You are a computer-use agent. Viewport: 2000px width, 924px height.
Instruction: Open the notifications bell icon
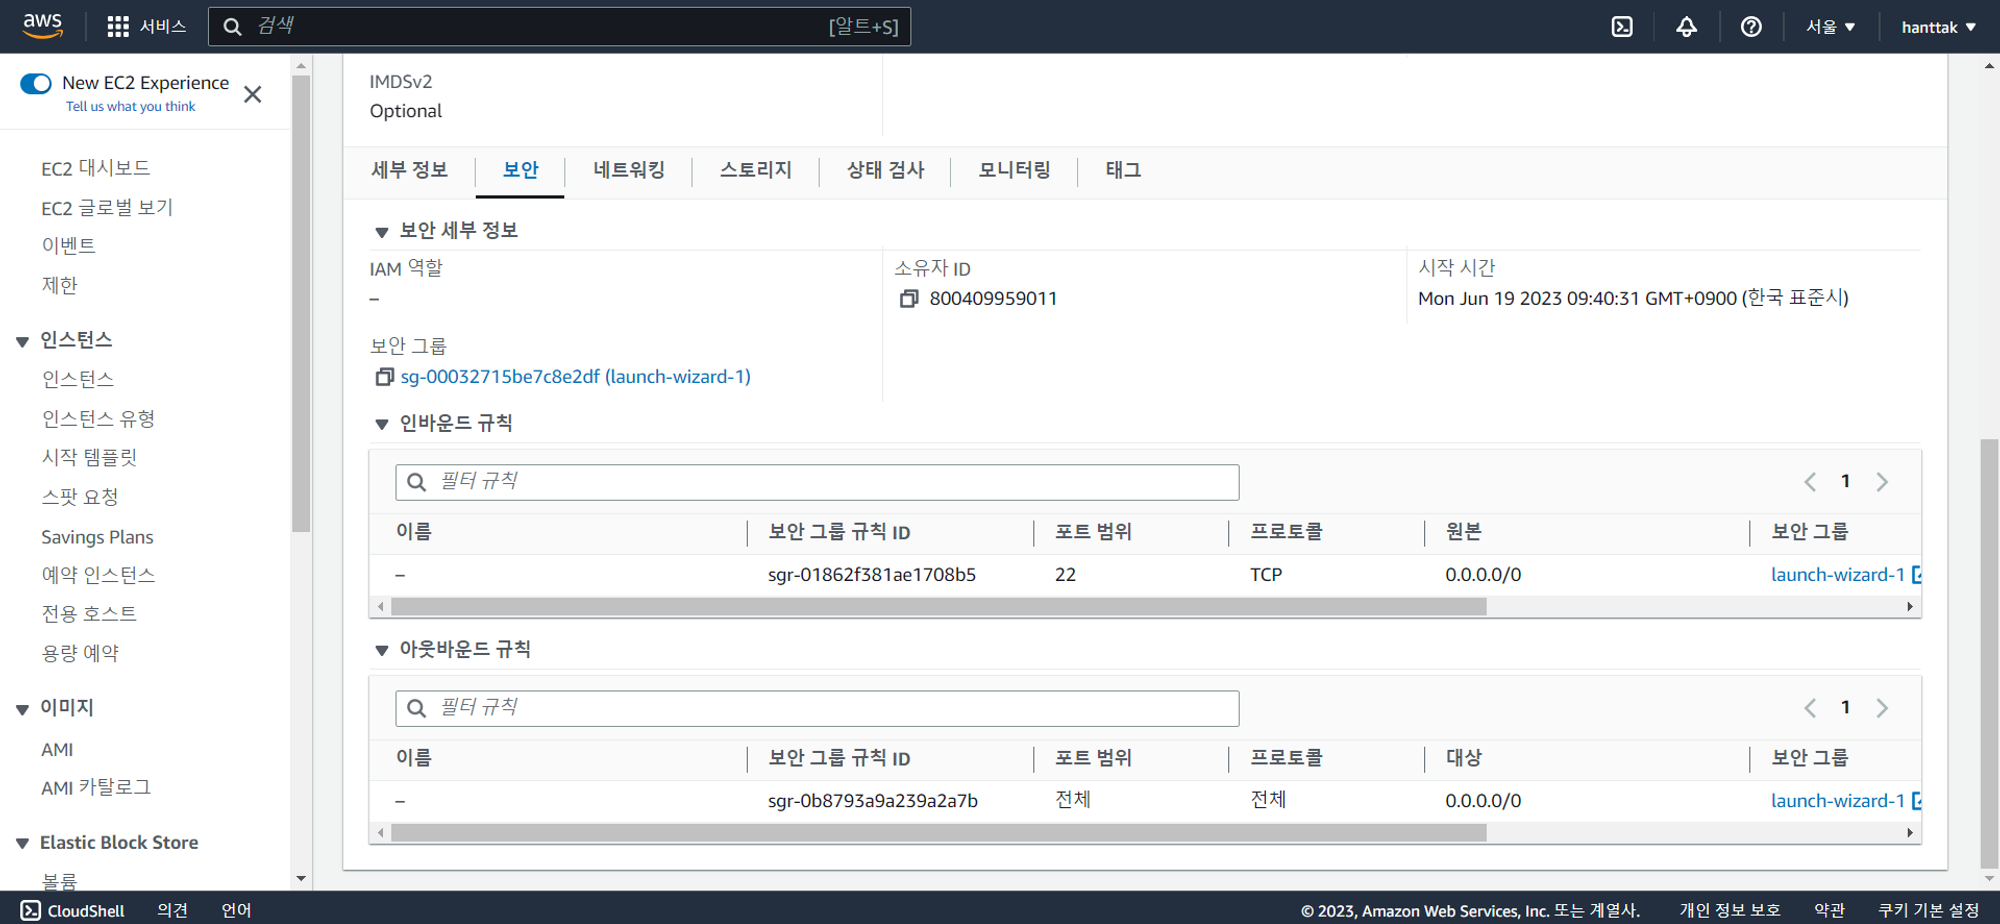pos(1686,27)
